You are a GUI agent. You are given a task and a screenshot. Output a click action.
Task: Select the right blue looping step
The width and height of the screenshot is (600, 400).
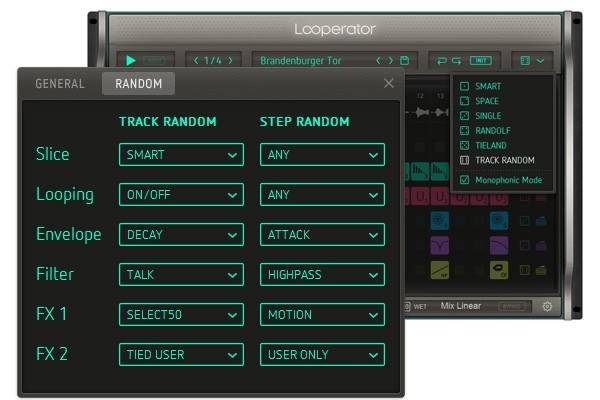[x=499, y=220]
